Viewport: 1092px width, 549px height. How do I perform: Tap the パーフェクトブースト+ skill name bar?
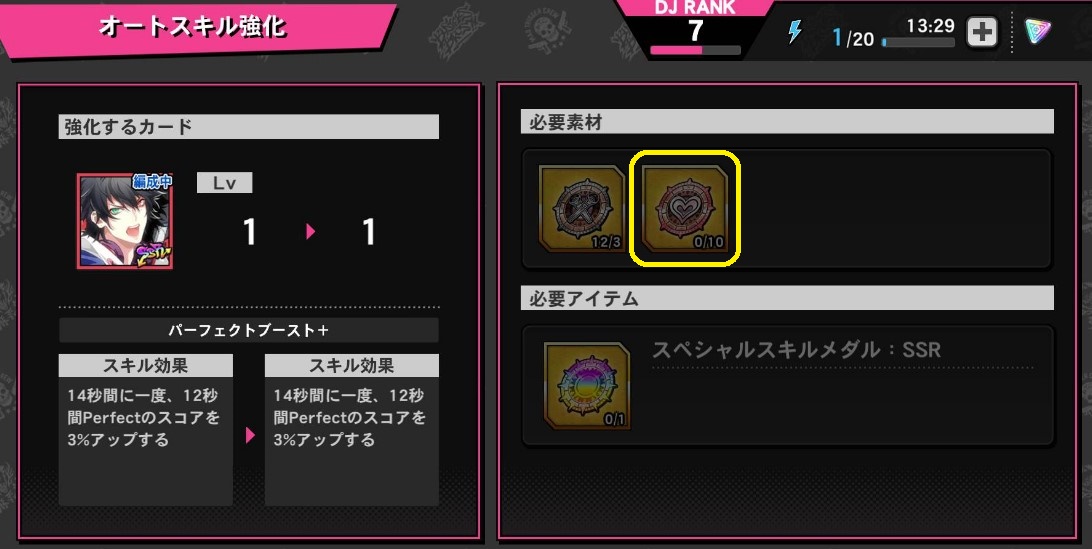(x=249, y=330)
